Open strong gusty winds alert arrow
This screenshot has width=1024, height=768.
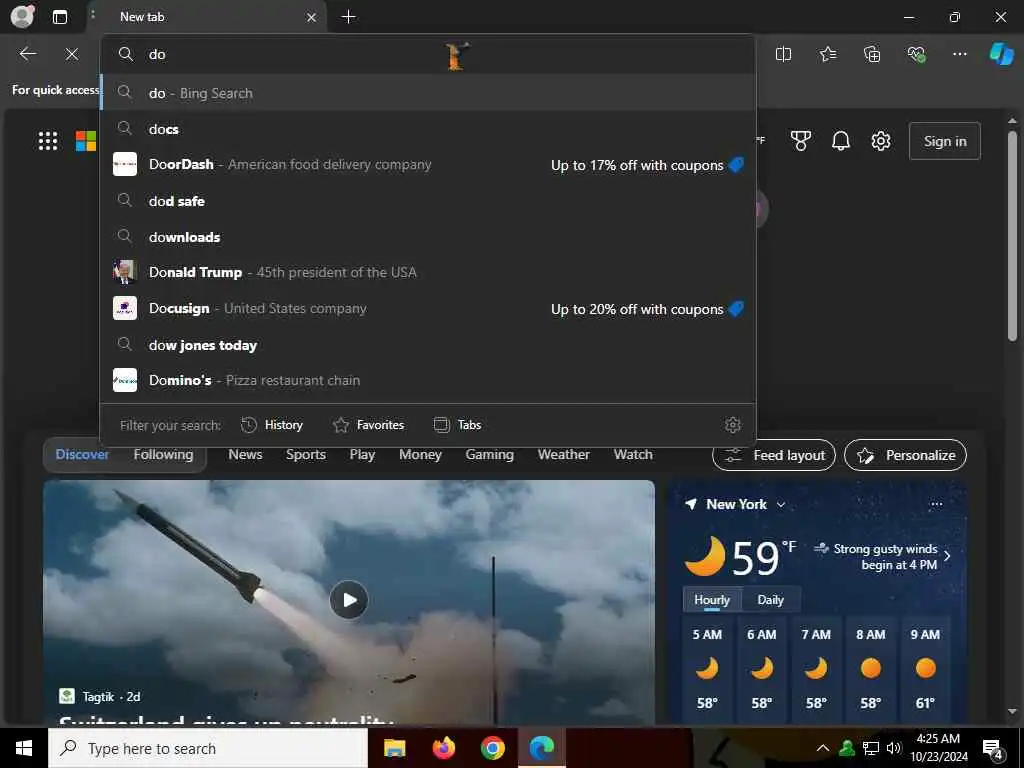coord(947,556)
